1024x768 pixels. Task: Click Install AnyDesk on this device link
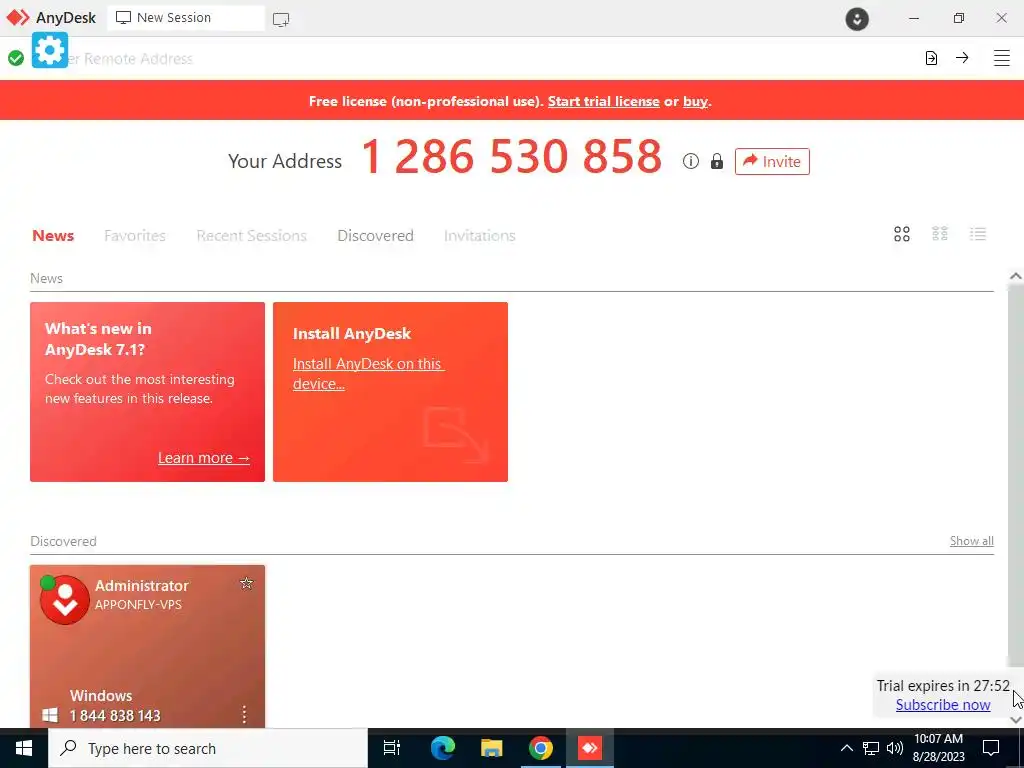[368, 374]
